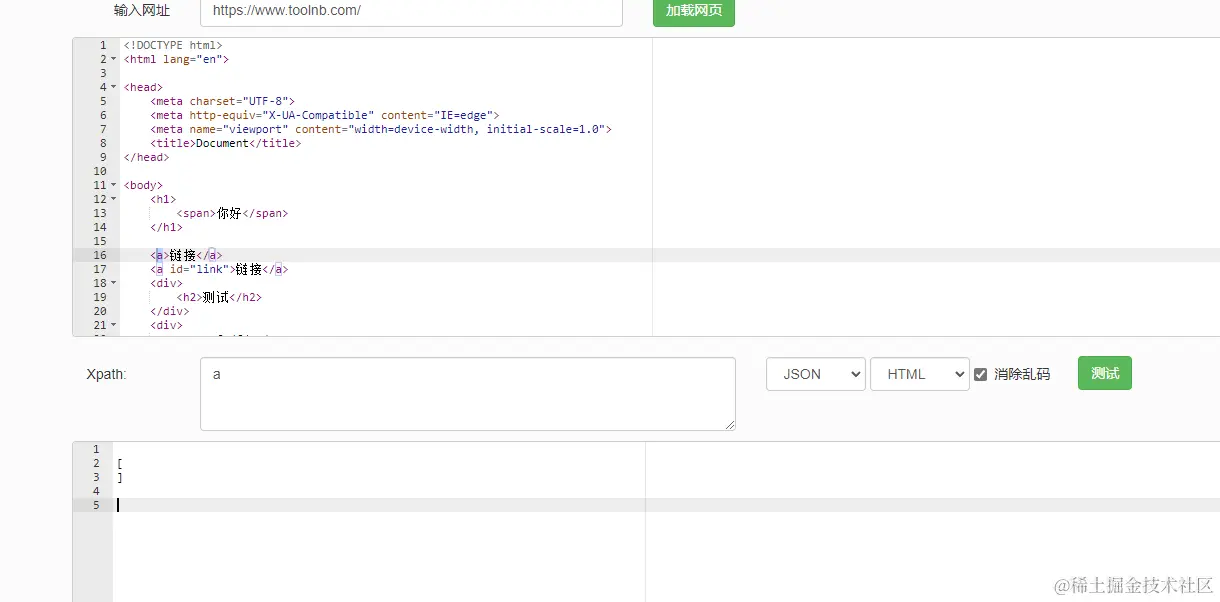This screenshot has width=1220, height=602.
Task: Click the 消除乱码 label text
Action: (x=1022, y=374)
